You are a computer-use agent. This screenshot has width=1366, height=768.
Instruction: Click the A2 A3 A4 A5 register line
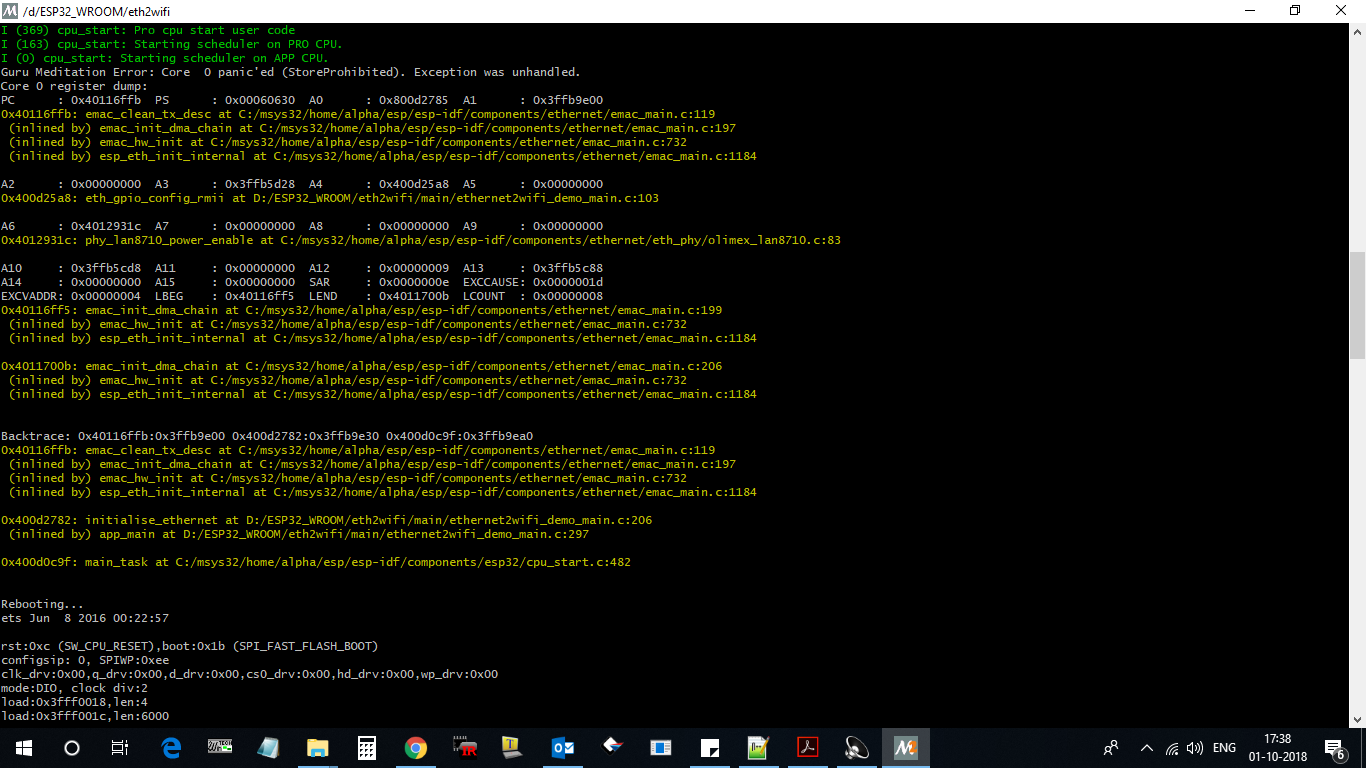(x=302, y=184)
